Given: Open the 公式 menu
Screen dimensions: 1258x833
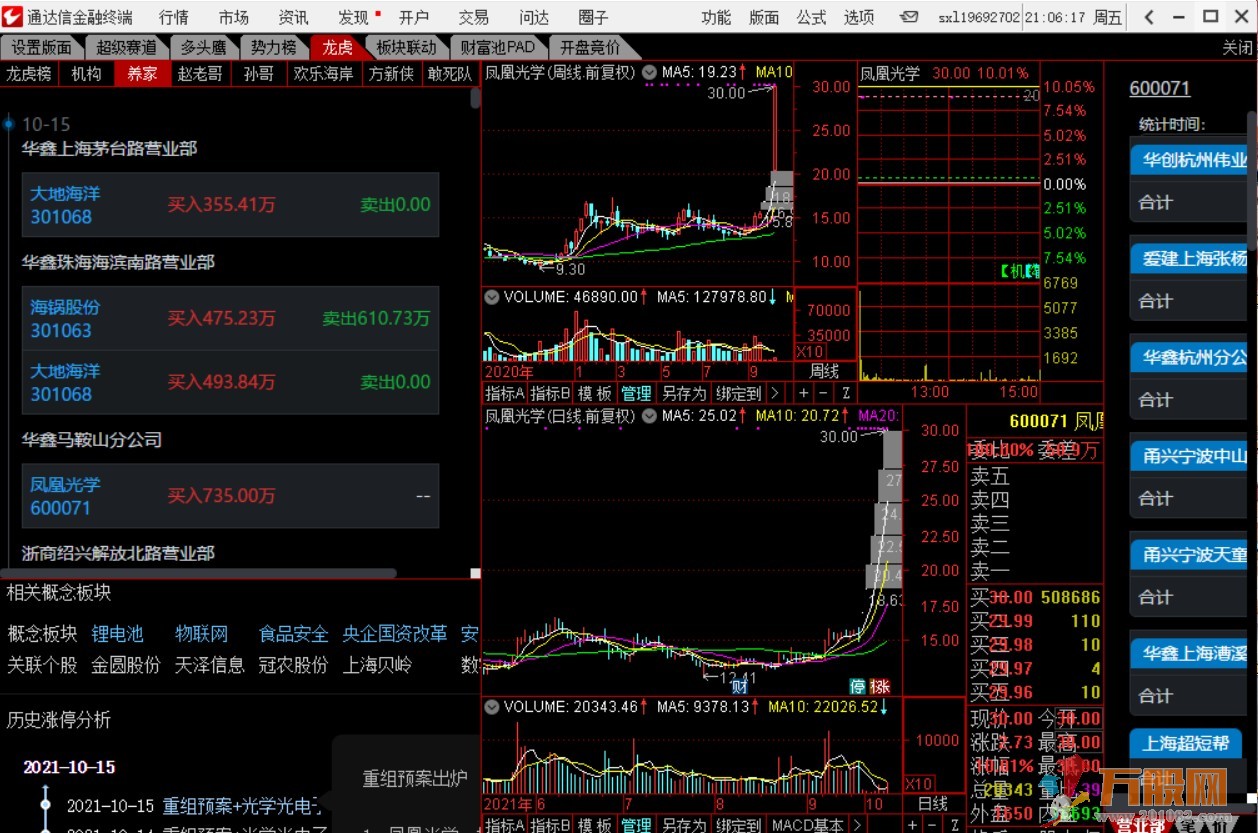Looking at the screenshot, I should [x=812, y=17].
